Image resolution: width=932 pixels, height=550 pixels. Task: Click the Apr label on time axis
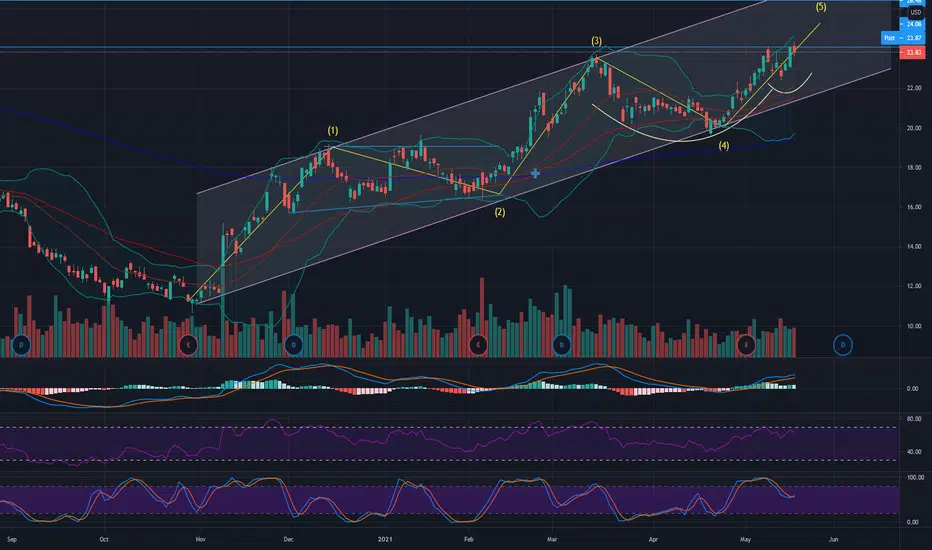pyautogui.click(x=653, y=540)
